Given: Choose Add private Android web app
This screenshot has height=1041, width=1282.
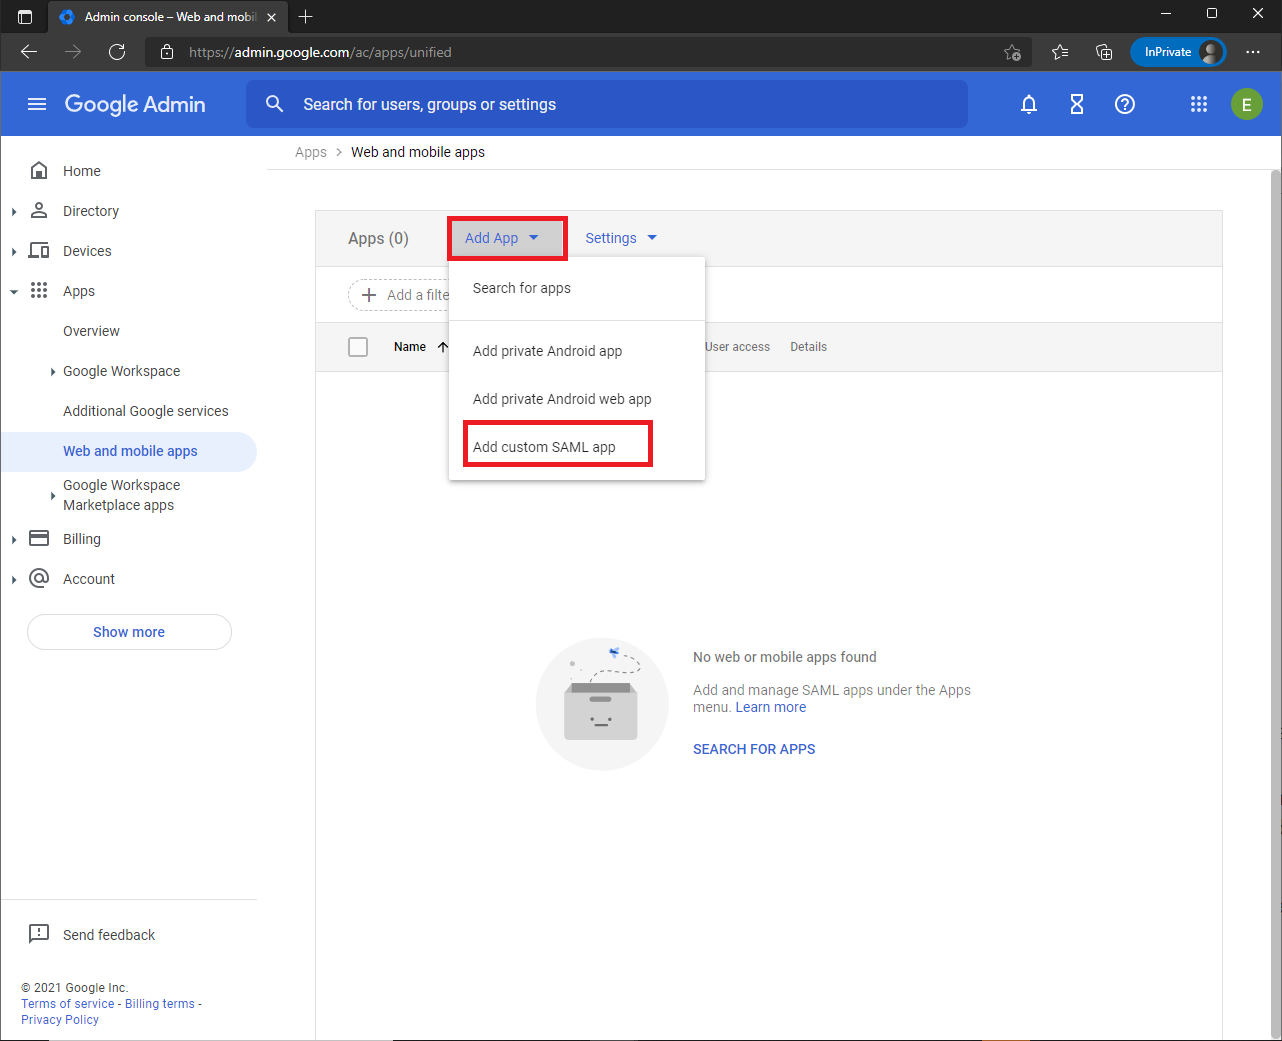Looking at the screenshot, I should pos(577,399).
